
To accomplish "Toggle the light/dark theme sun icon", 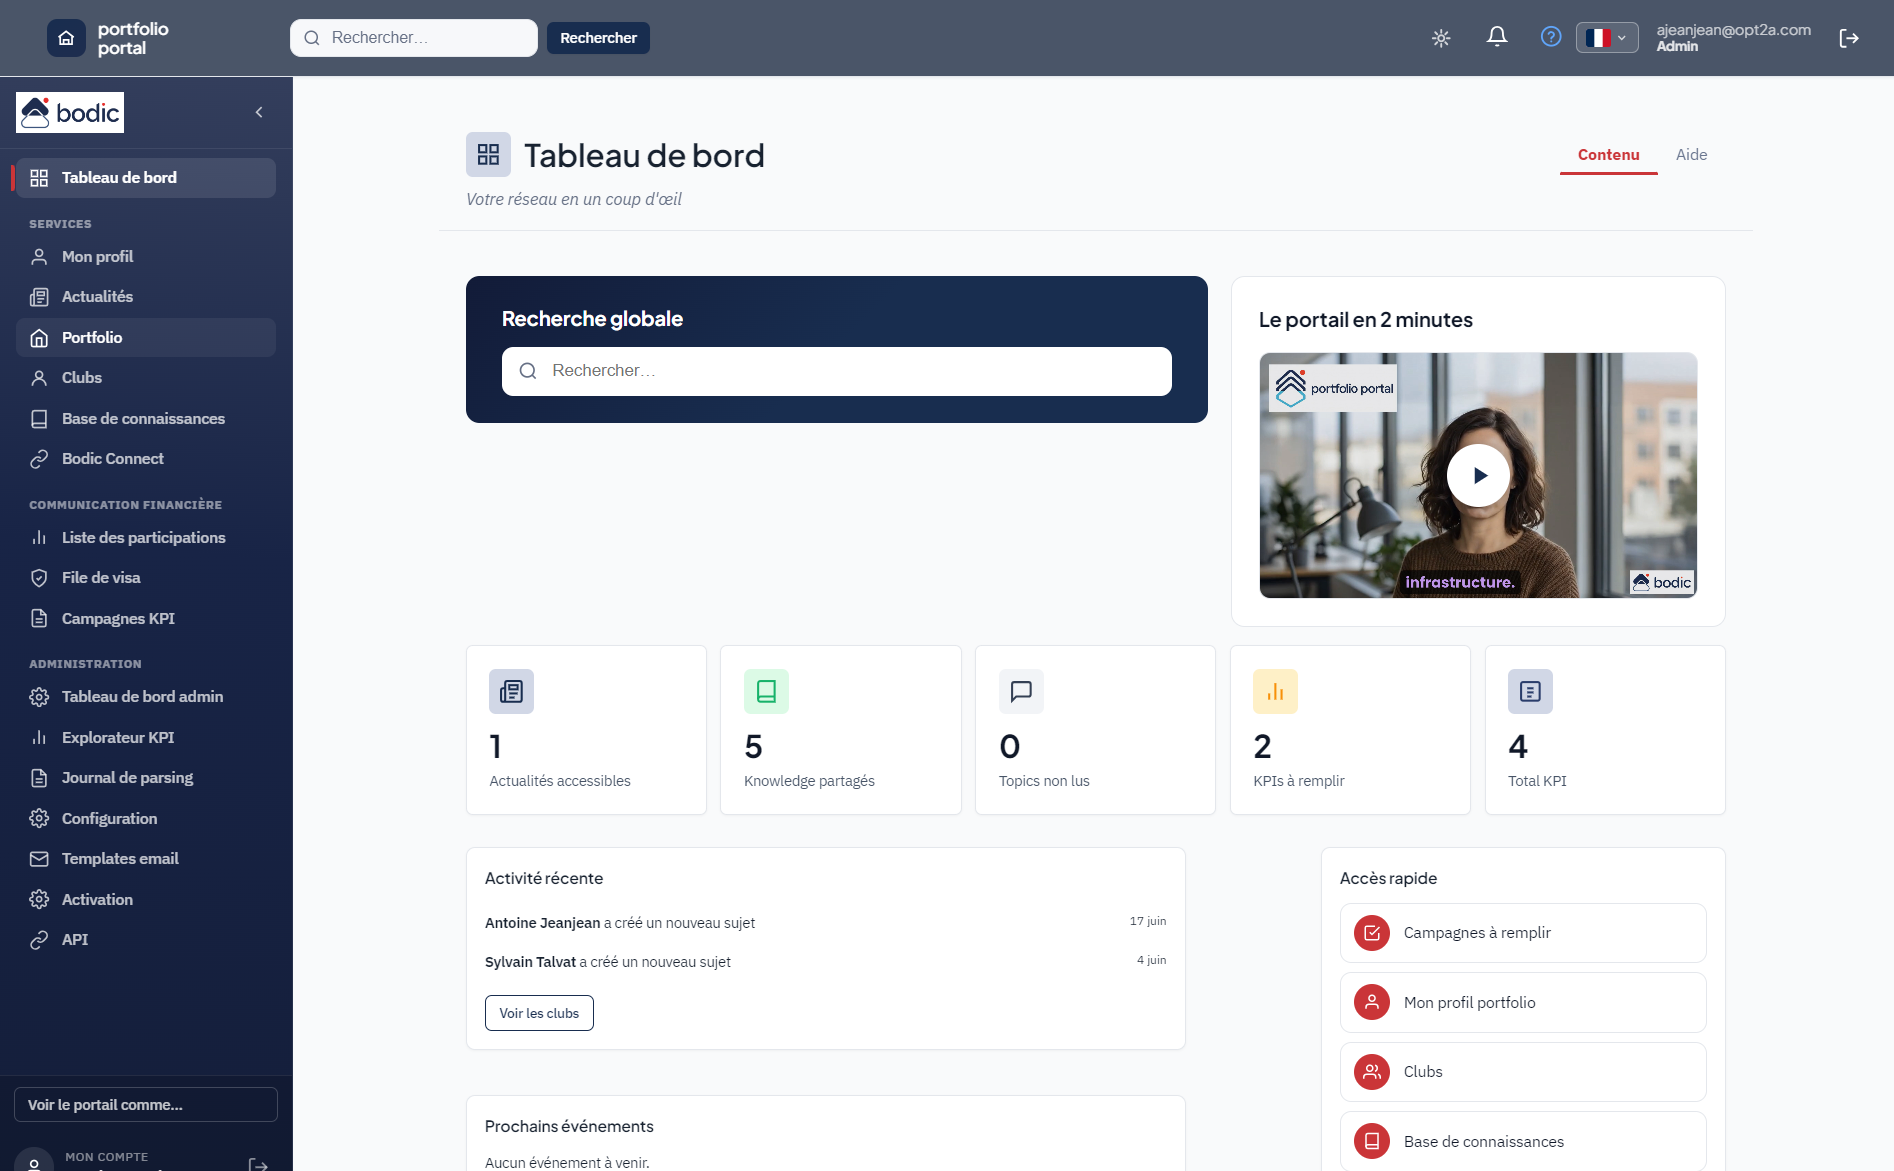I will click(1441, 38).
